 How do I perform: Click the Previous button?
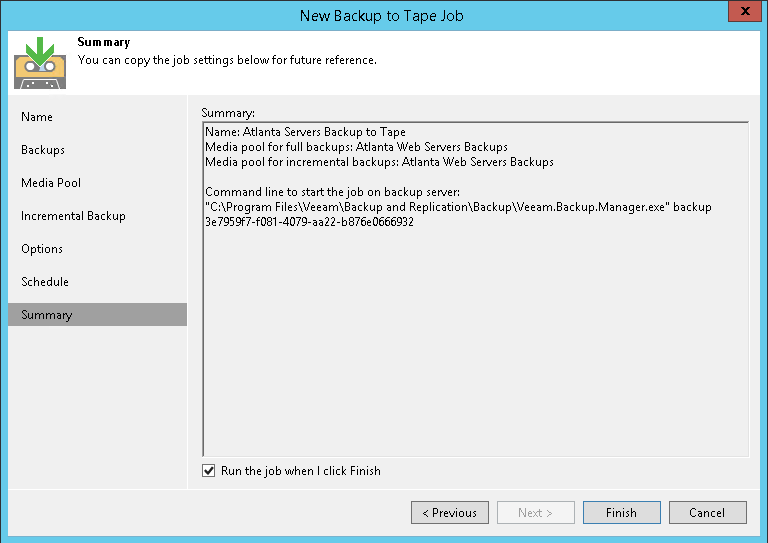[450, 513]
